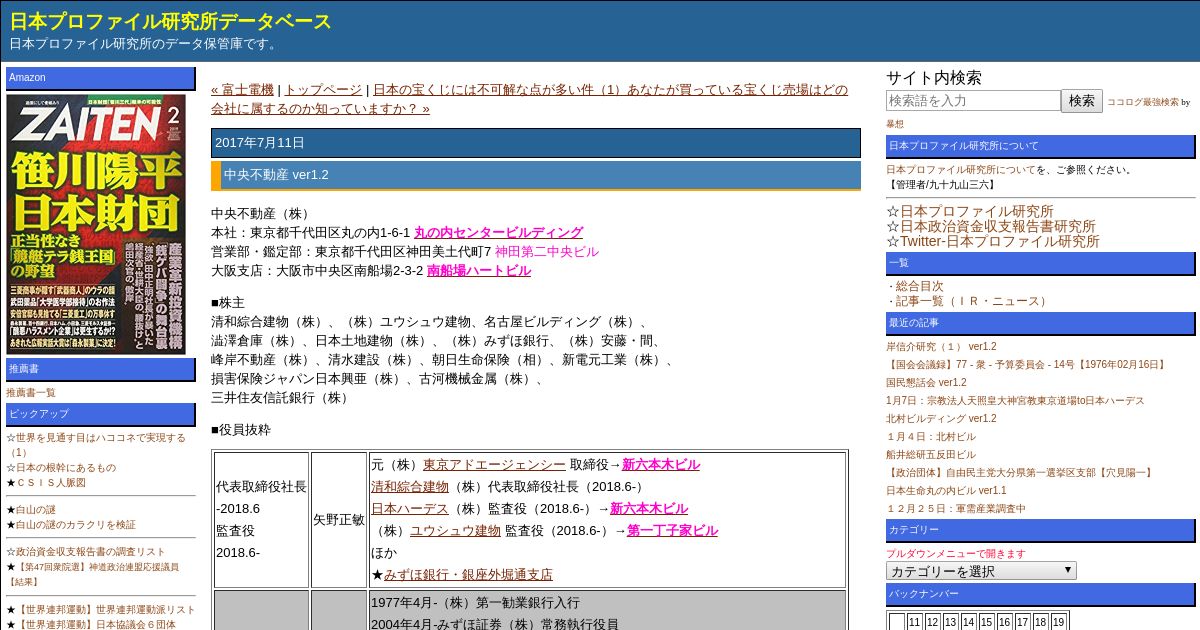Screen dimensions: 1200x630
Task: Focus the site search input field
Action: click(x=973, y=100)
